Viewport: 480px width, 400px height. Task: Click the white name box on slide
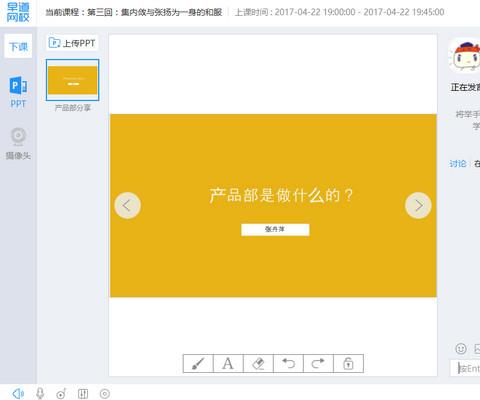click(x=275, y=230)
